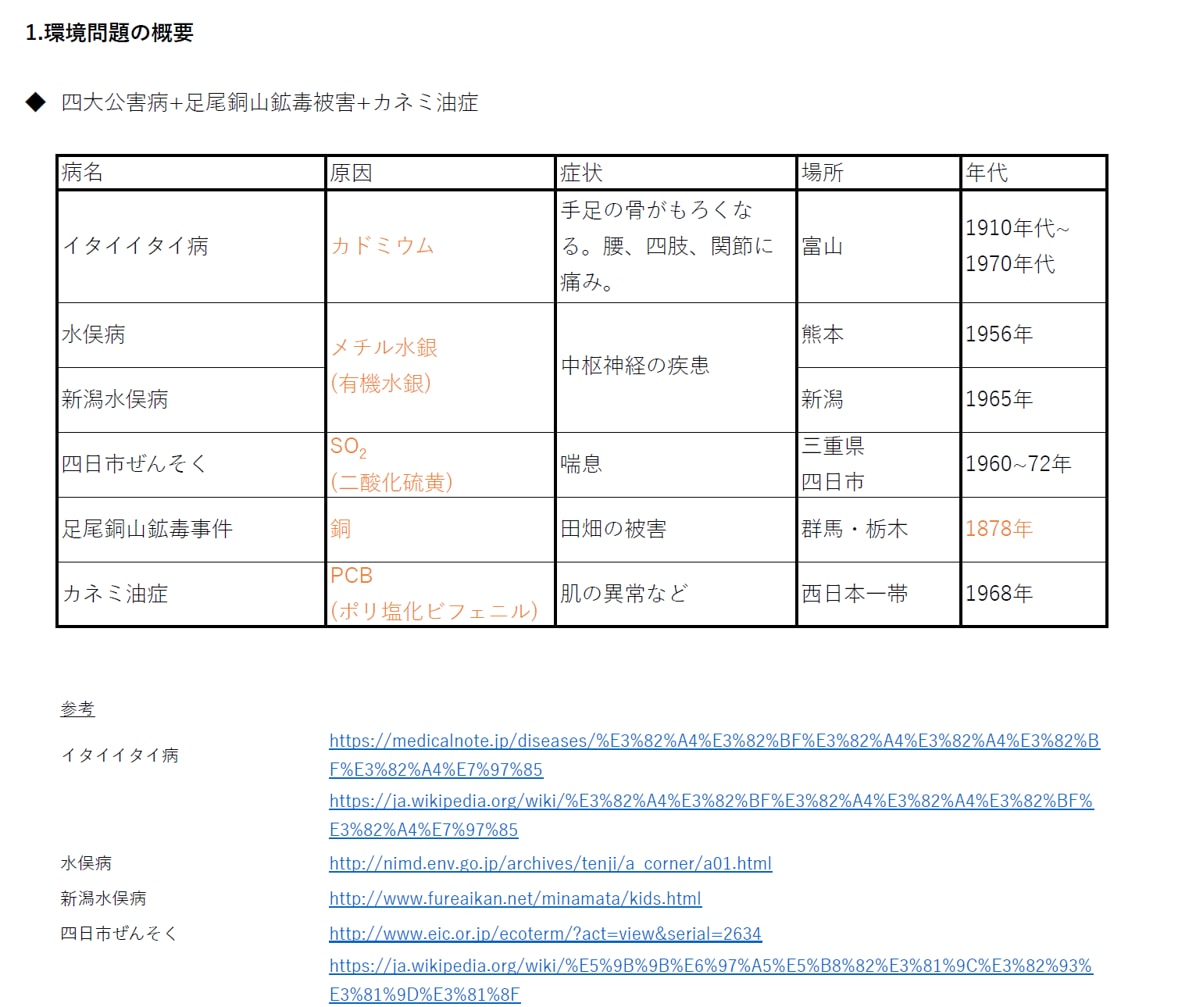
Task: Click the 新潟 location cell
Action: (x=878, y=400)
